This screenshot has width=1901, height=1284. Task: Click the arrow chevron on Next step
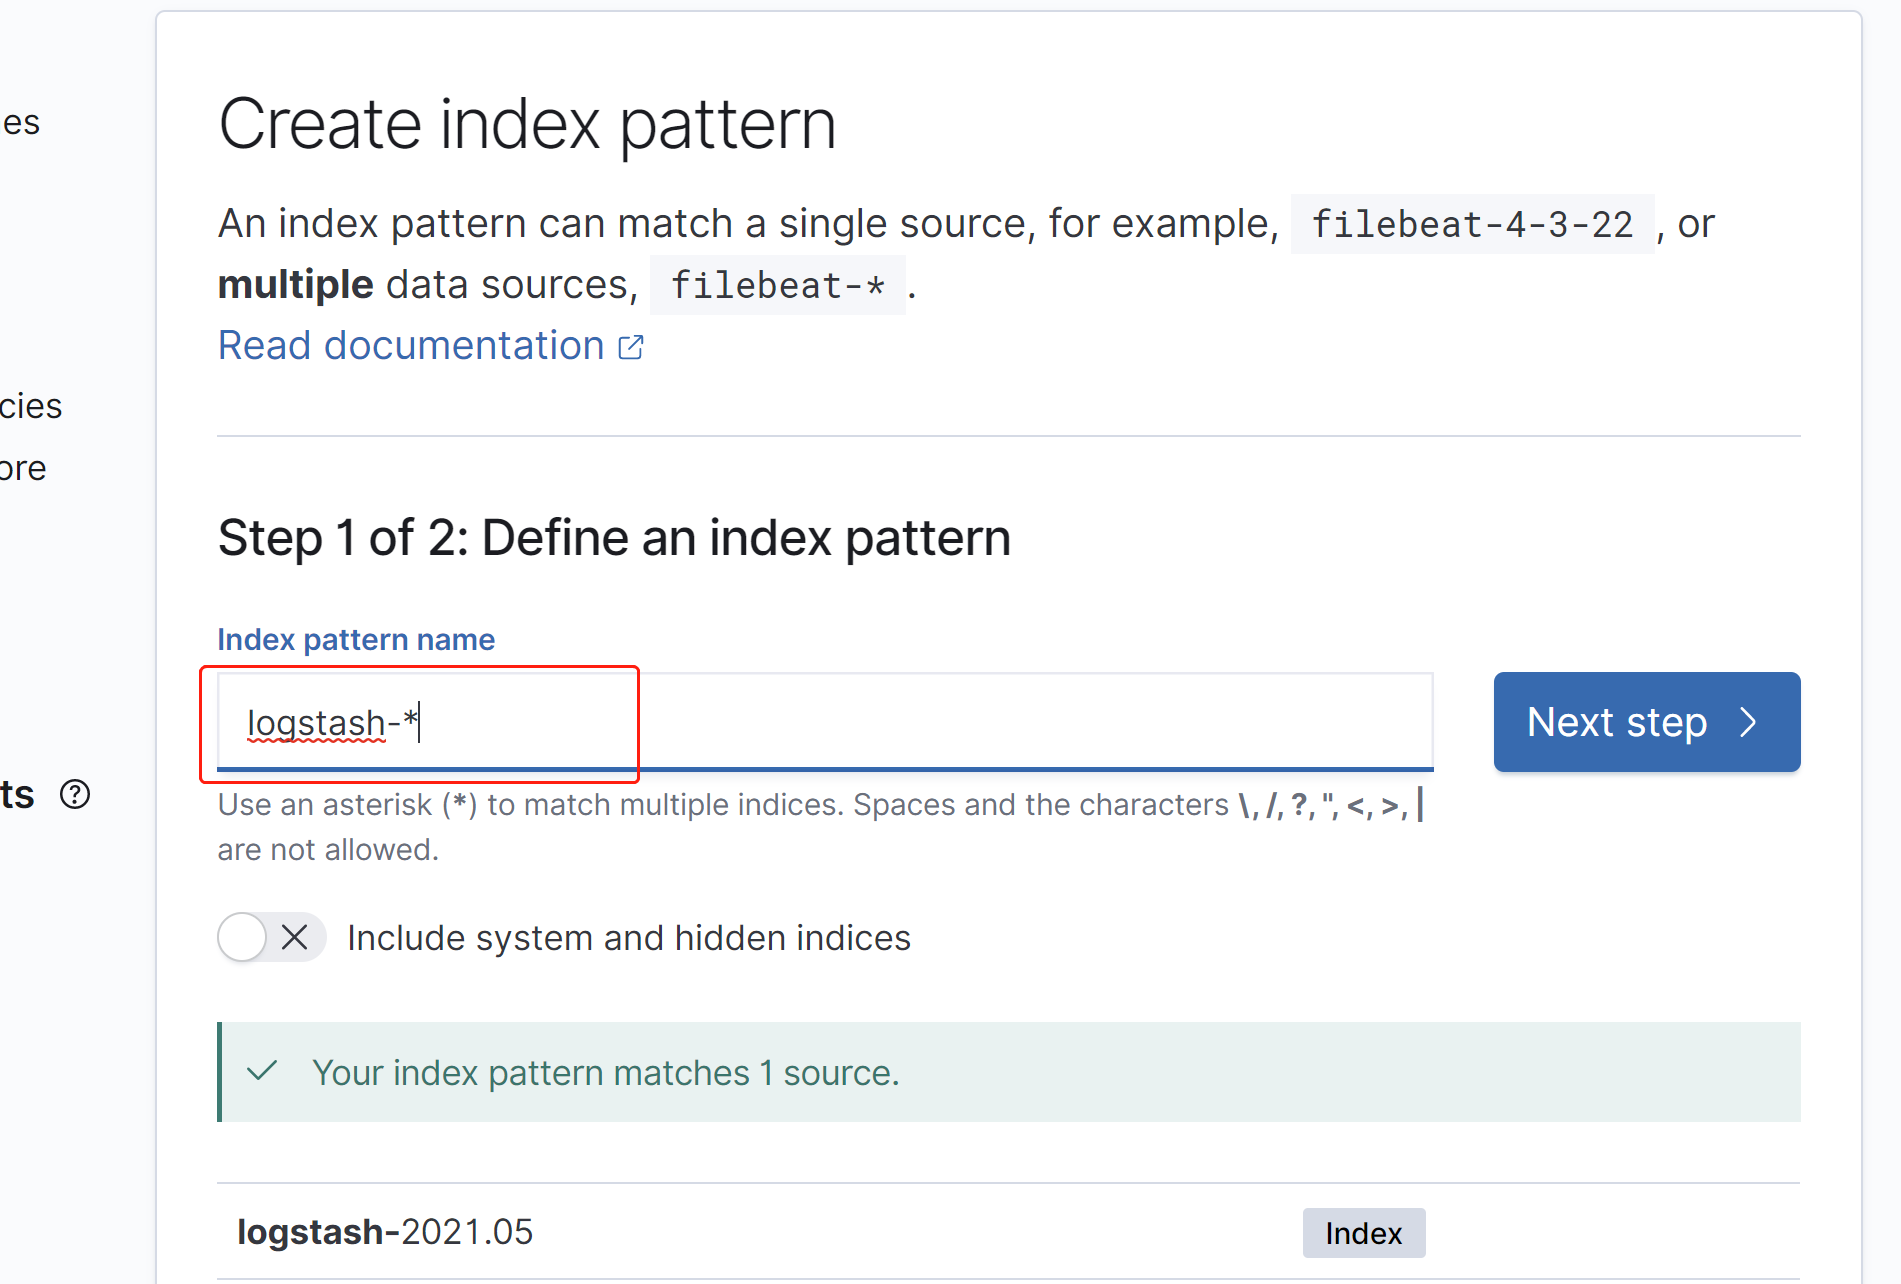[1748, 722]
